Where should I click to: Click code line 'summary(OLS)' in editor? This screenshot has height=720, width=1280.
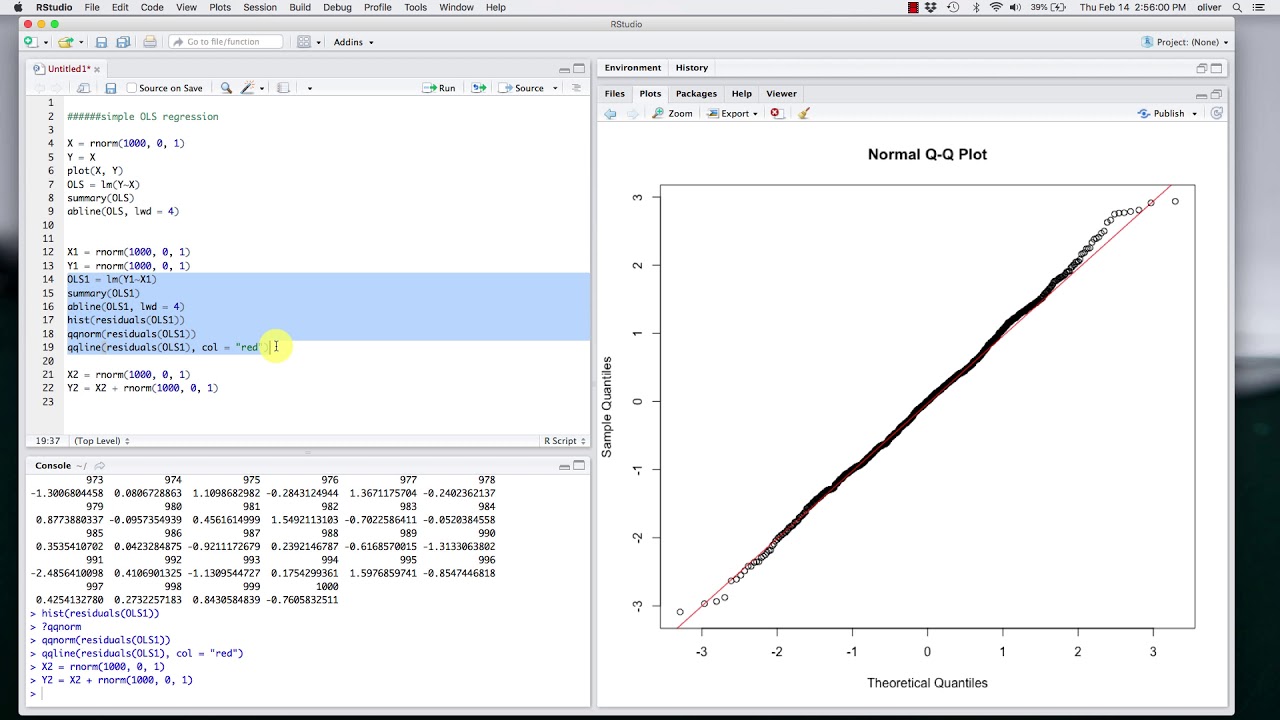click(100, 198)
